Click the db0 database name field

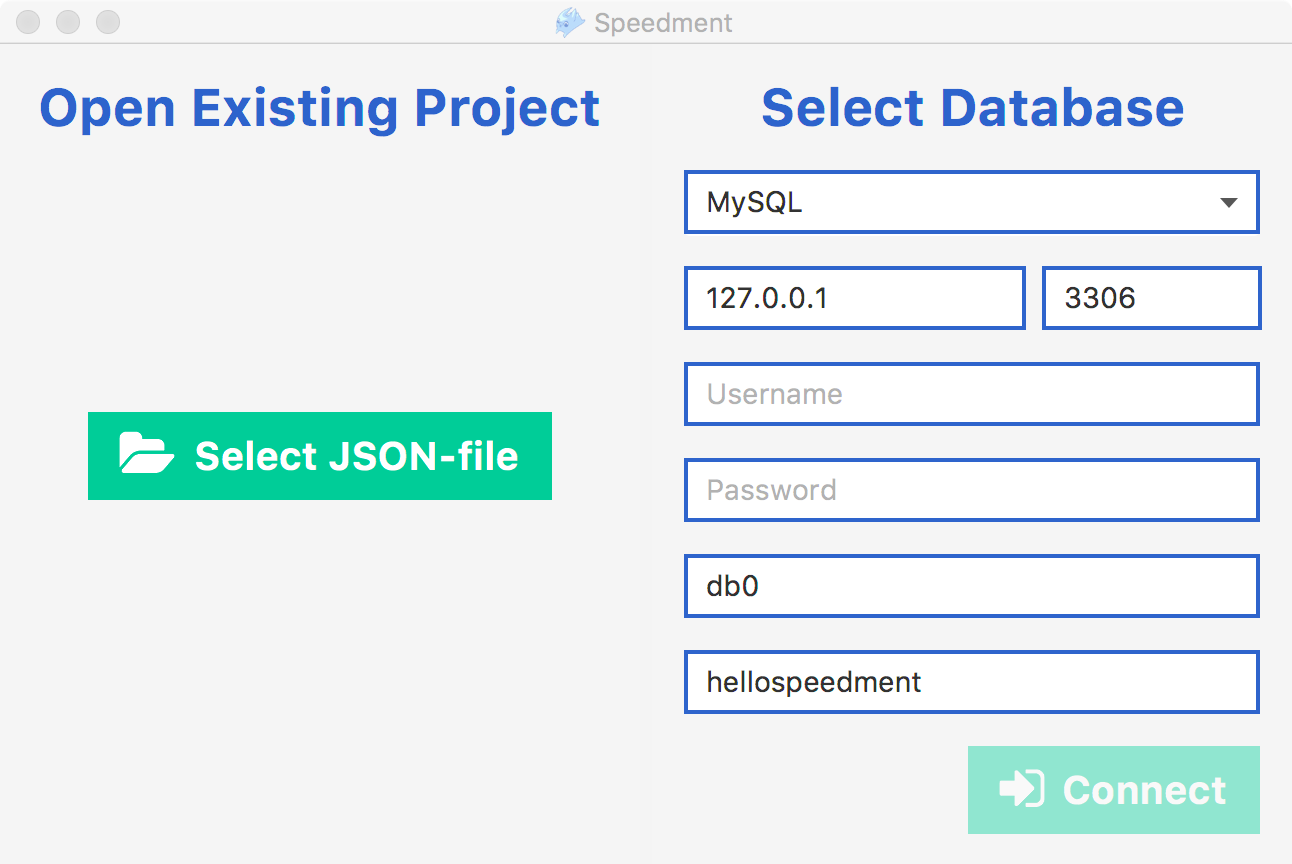coord(971,586)
